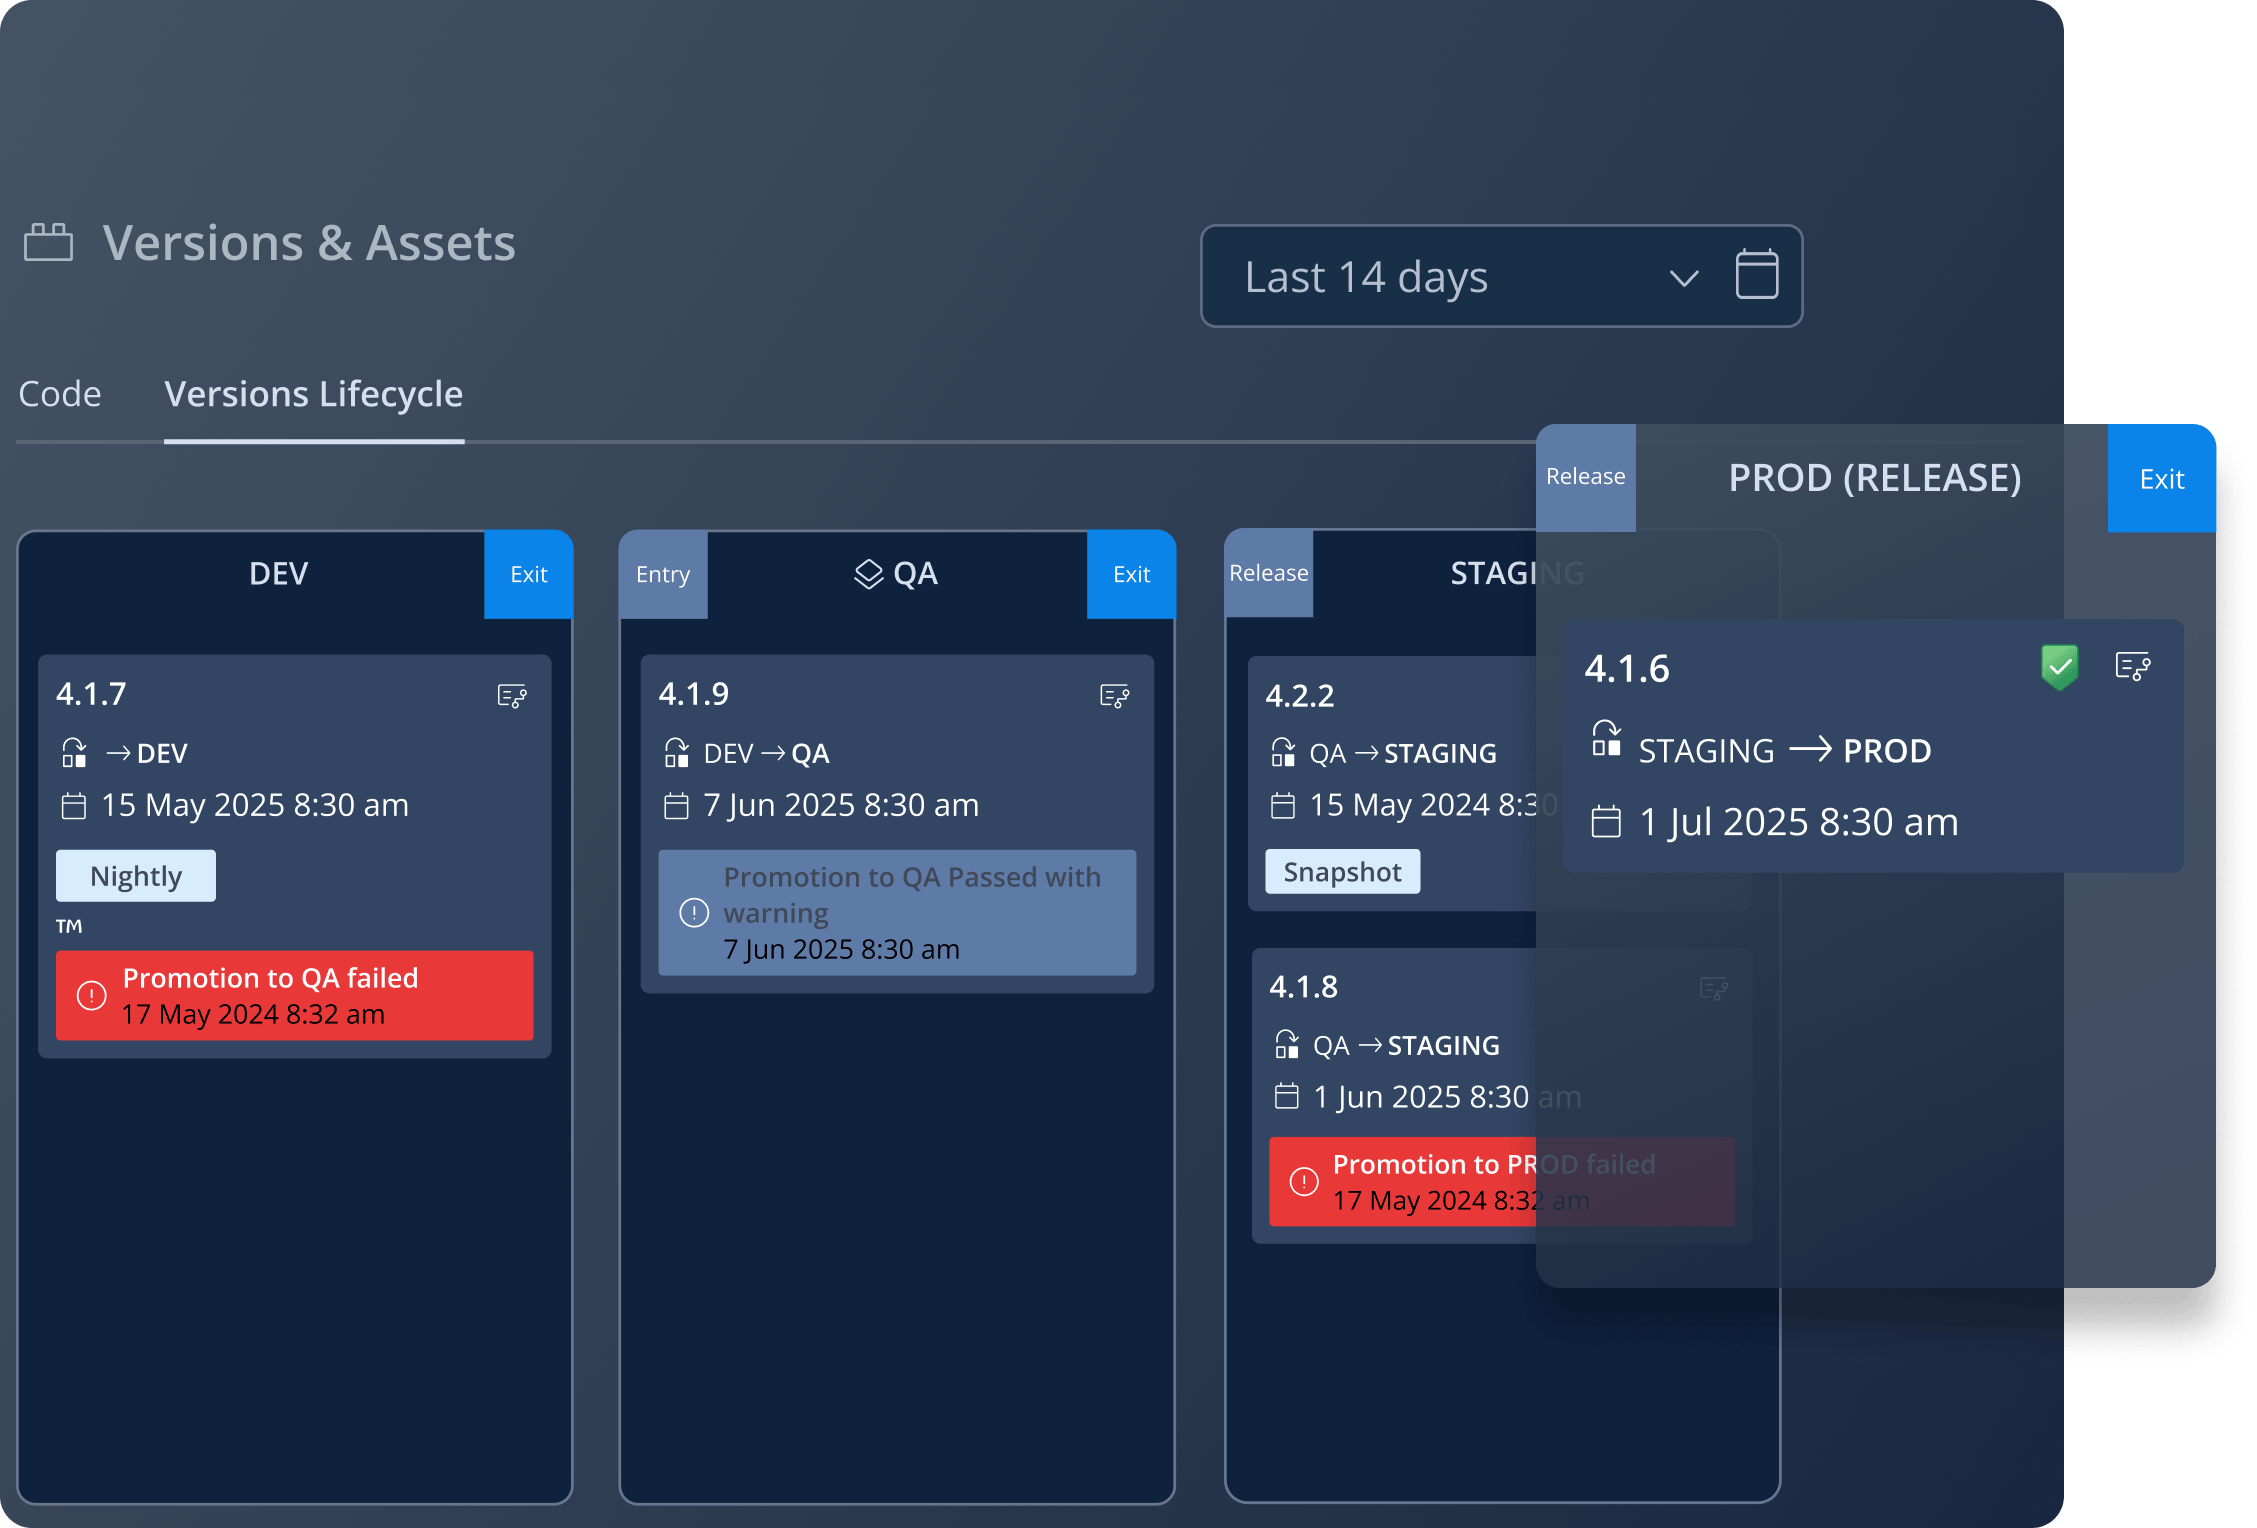The height and width of the screenshot is (1528, 2257).
Task: Click green verified shield on 4.1.6
Action: (2059, 666)
